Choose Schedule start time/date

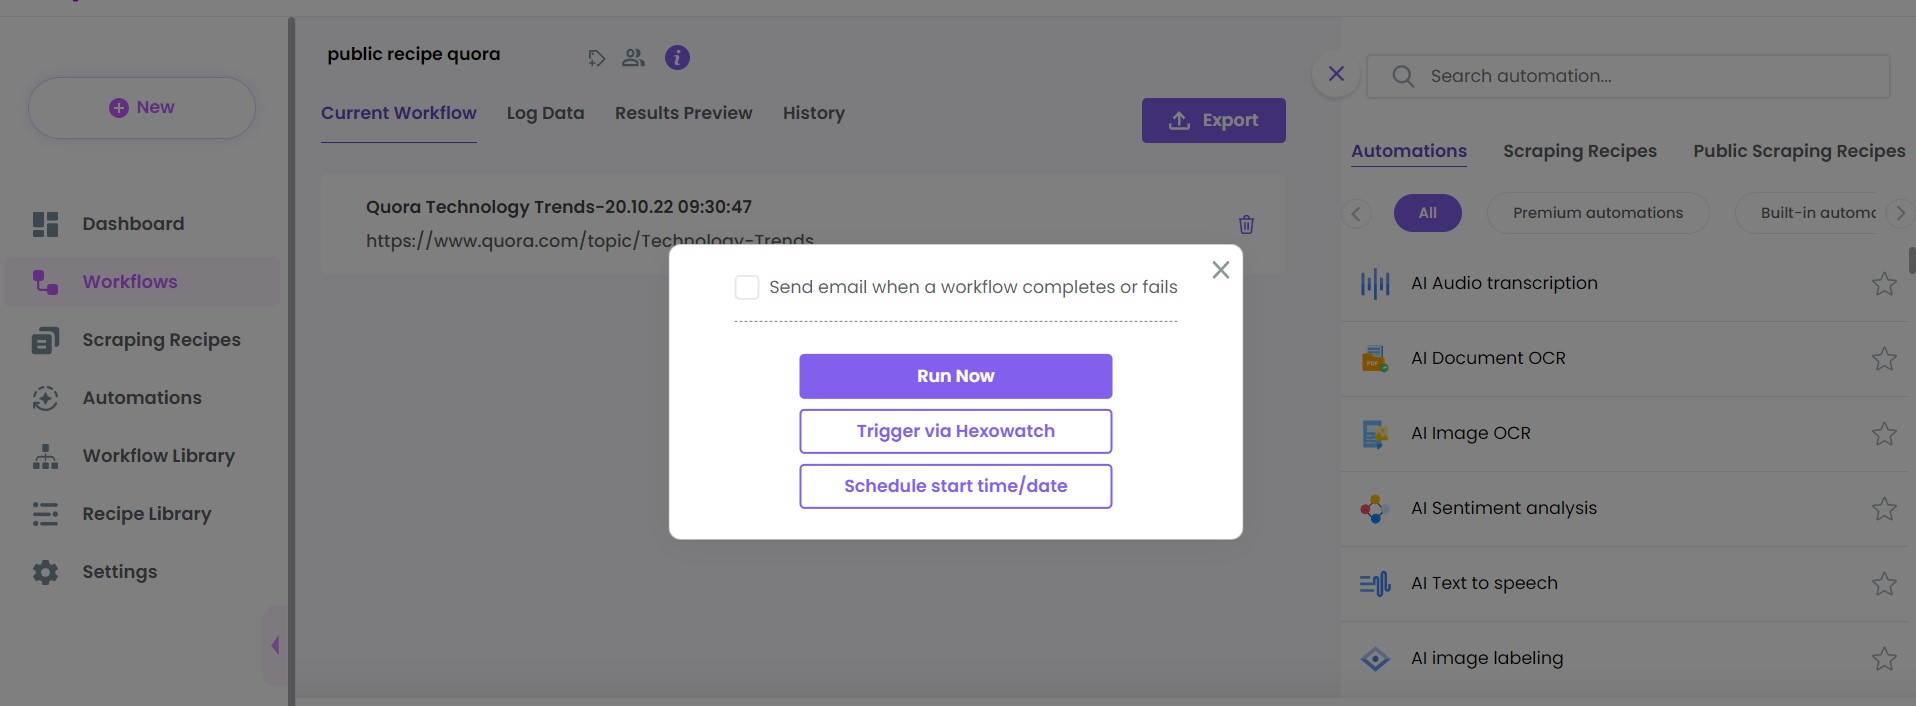tap(955, 486)
